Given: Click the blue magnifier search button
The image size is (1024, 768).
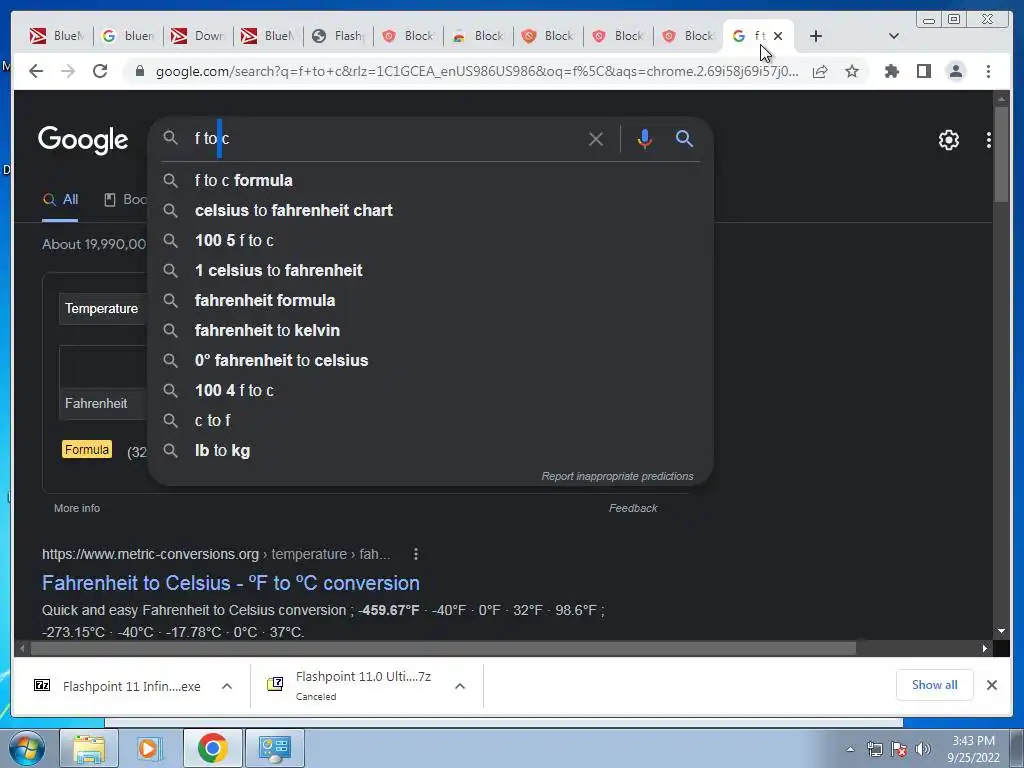Looking at the screenshot, I should point(684,138).
